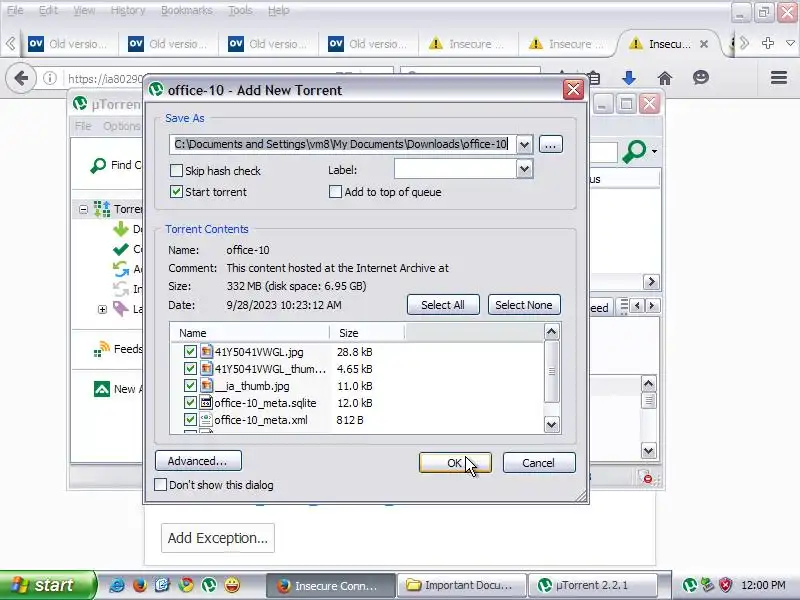Open the uTorrent search provider dropdown arrow
The image size is (800, 600).
pyautogui.click(x=654, y=152)
